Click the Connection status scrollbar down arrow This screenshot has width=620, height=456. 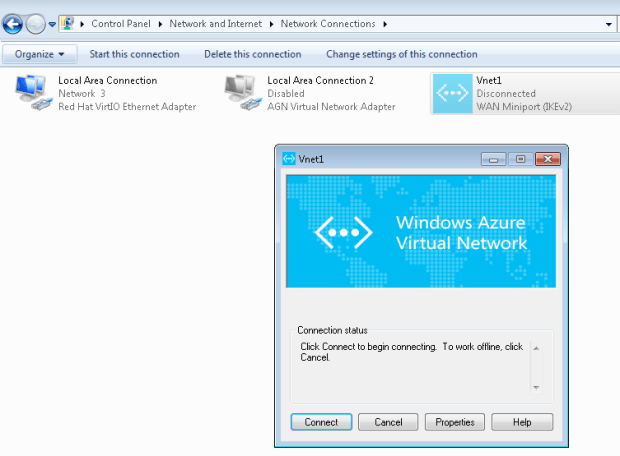(x=536, y=387)
